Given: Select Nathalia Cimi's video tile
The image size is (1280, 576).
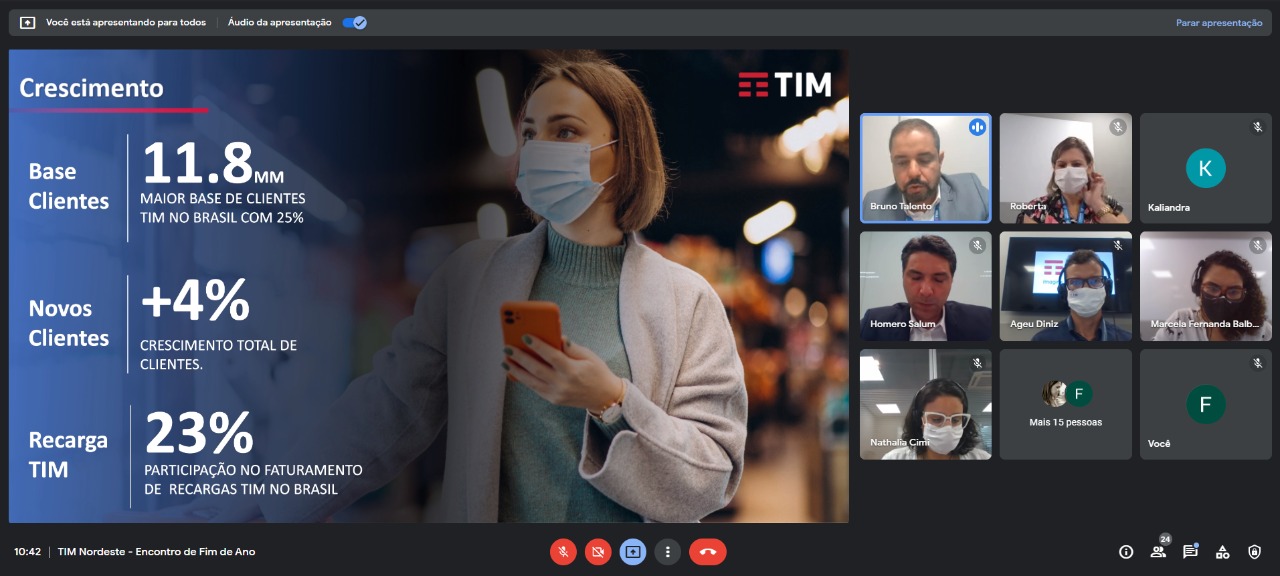Looking at the screenshot, I should (925, 404).
